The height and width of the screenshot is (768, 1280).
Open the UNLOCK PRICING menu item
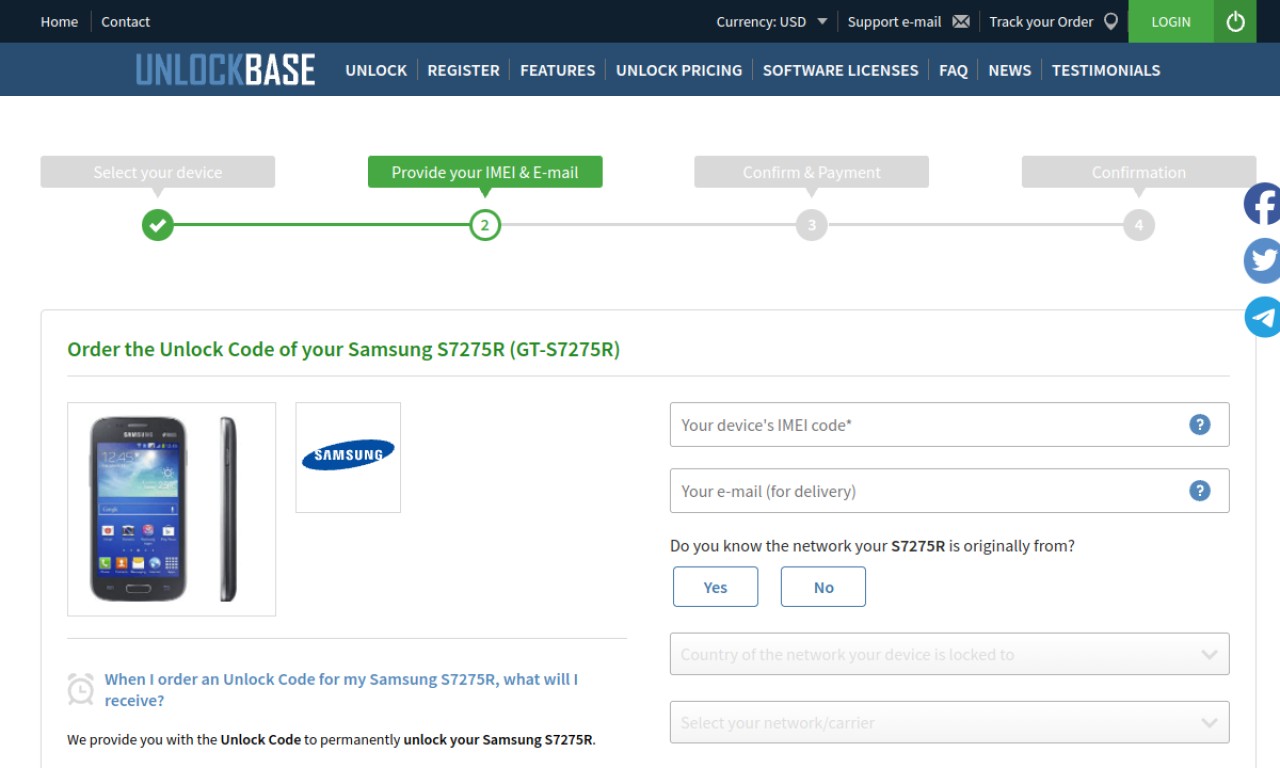coord(679,70)
